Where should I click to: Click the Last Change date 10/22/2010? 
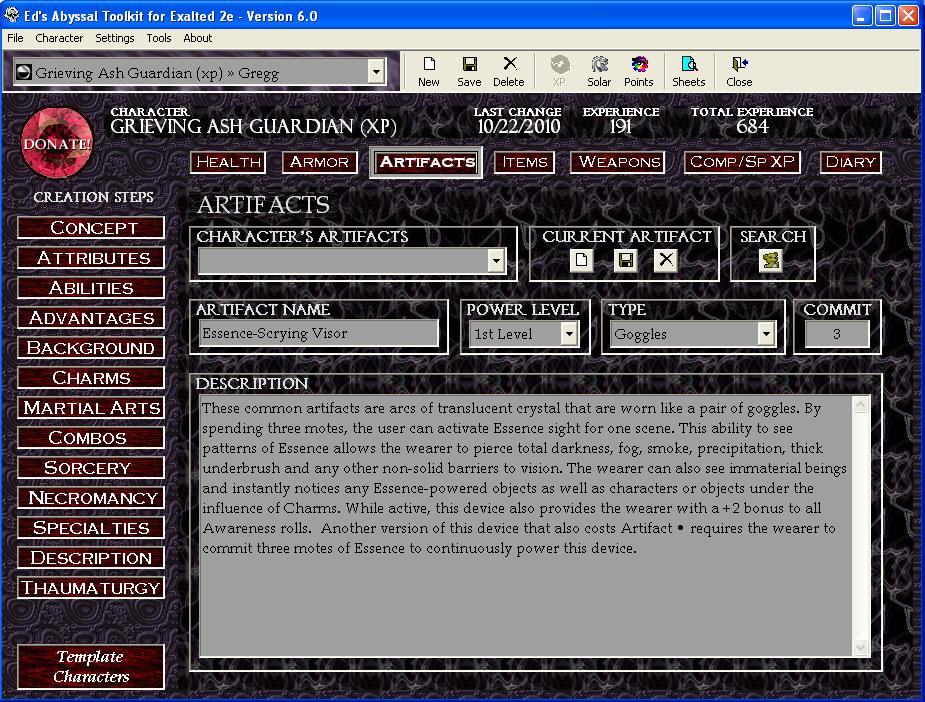coord(518,126)
